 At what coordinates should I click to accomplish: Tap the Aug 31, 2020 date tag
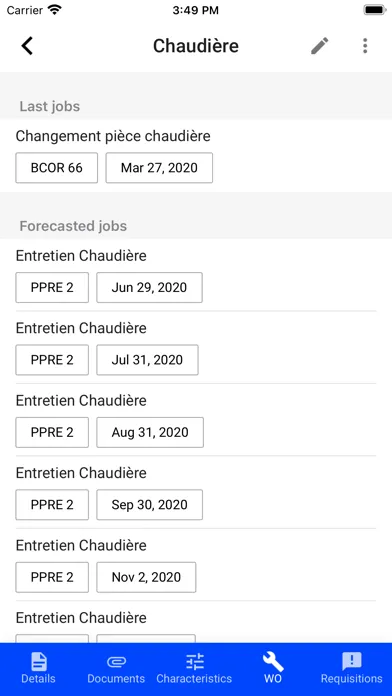[150, 432]
